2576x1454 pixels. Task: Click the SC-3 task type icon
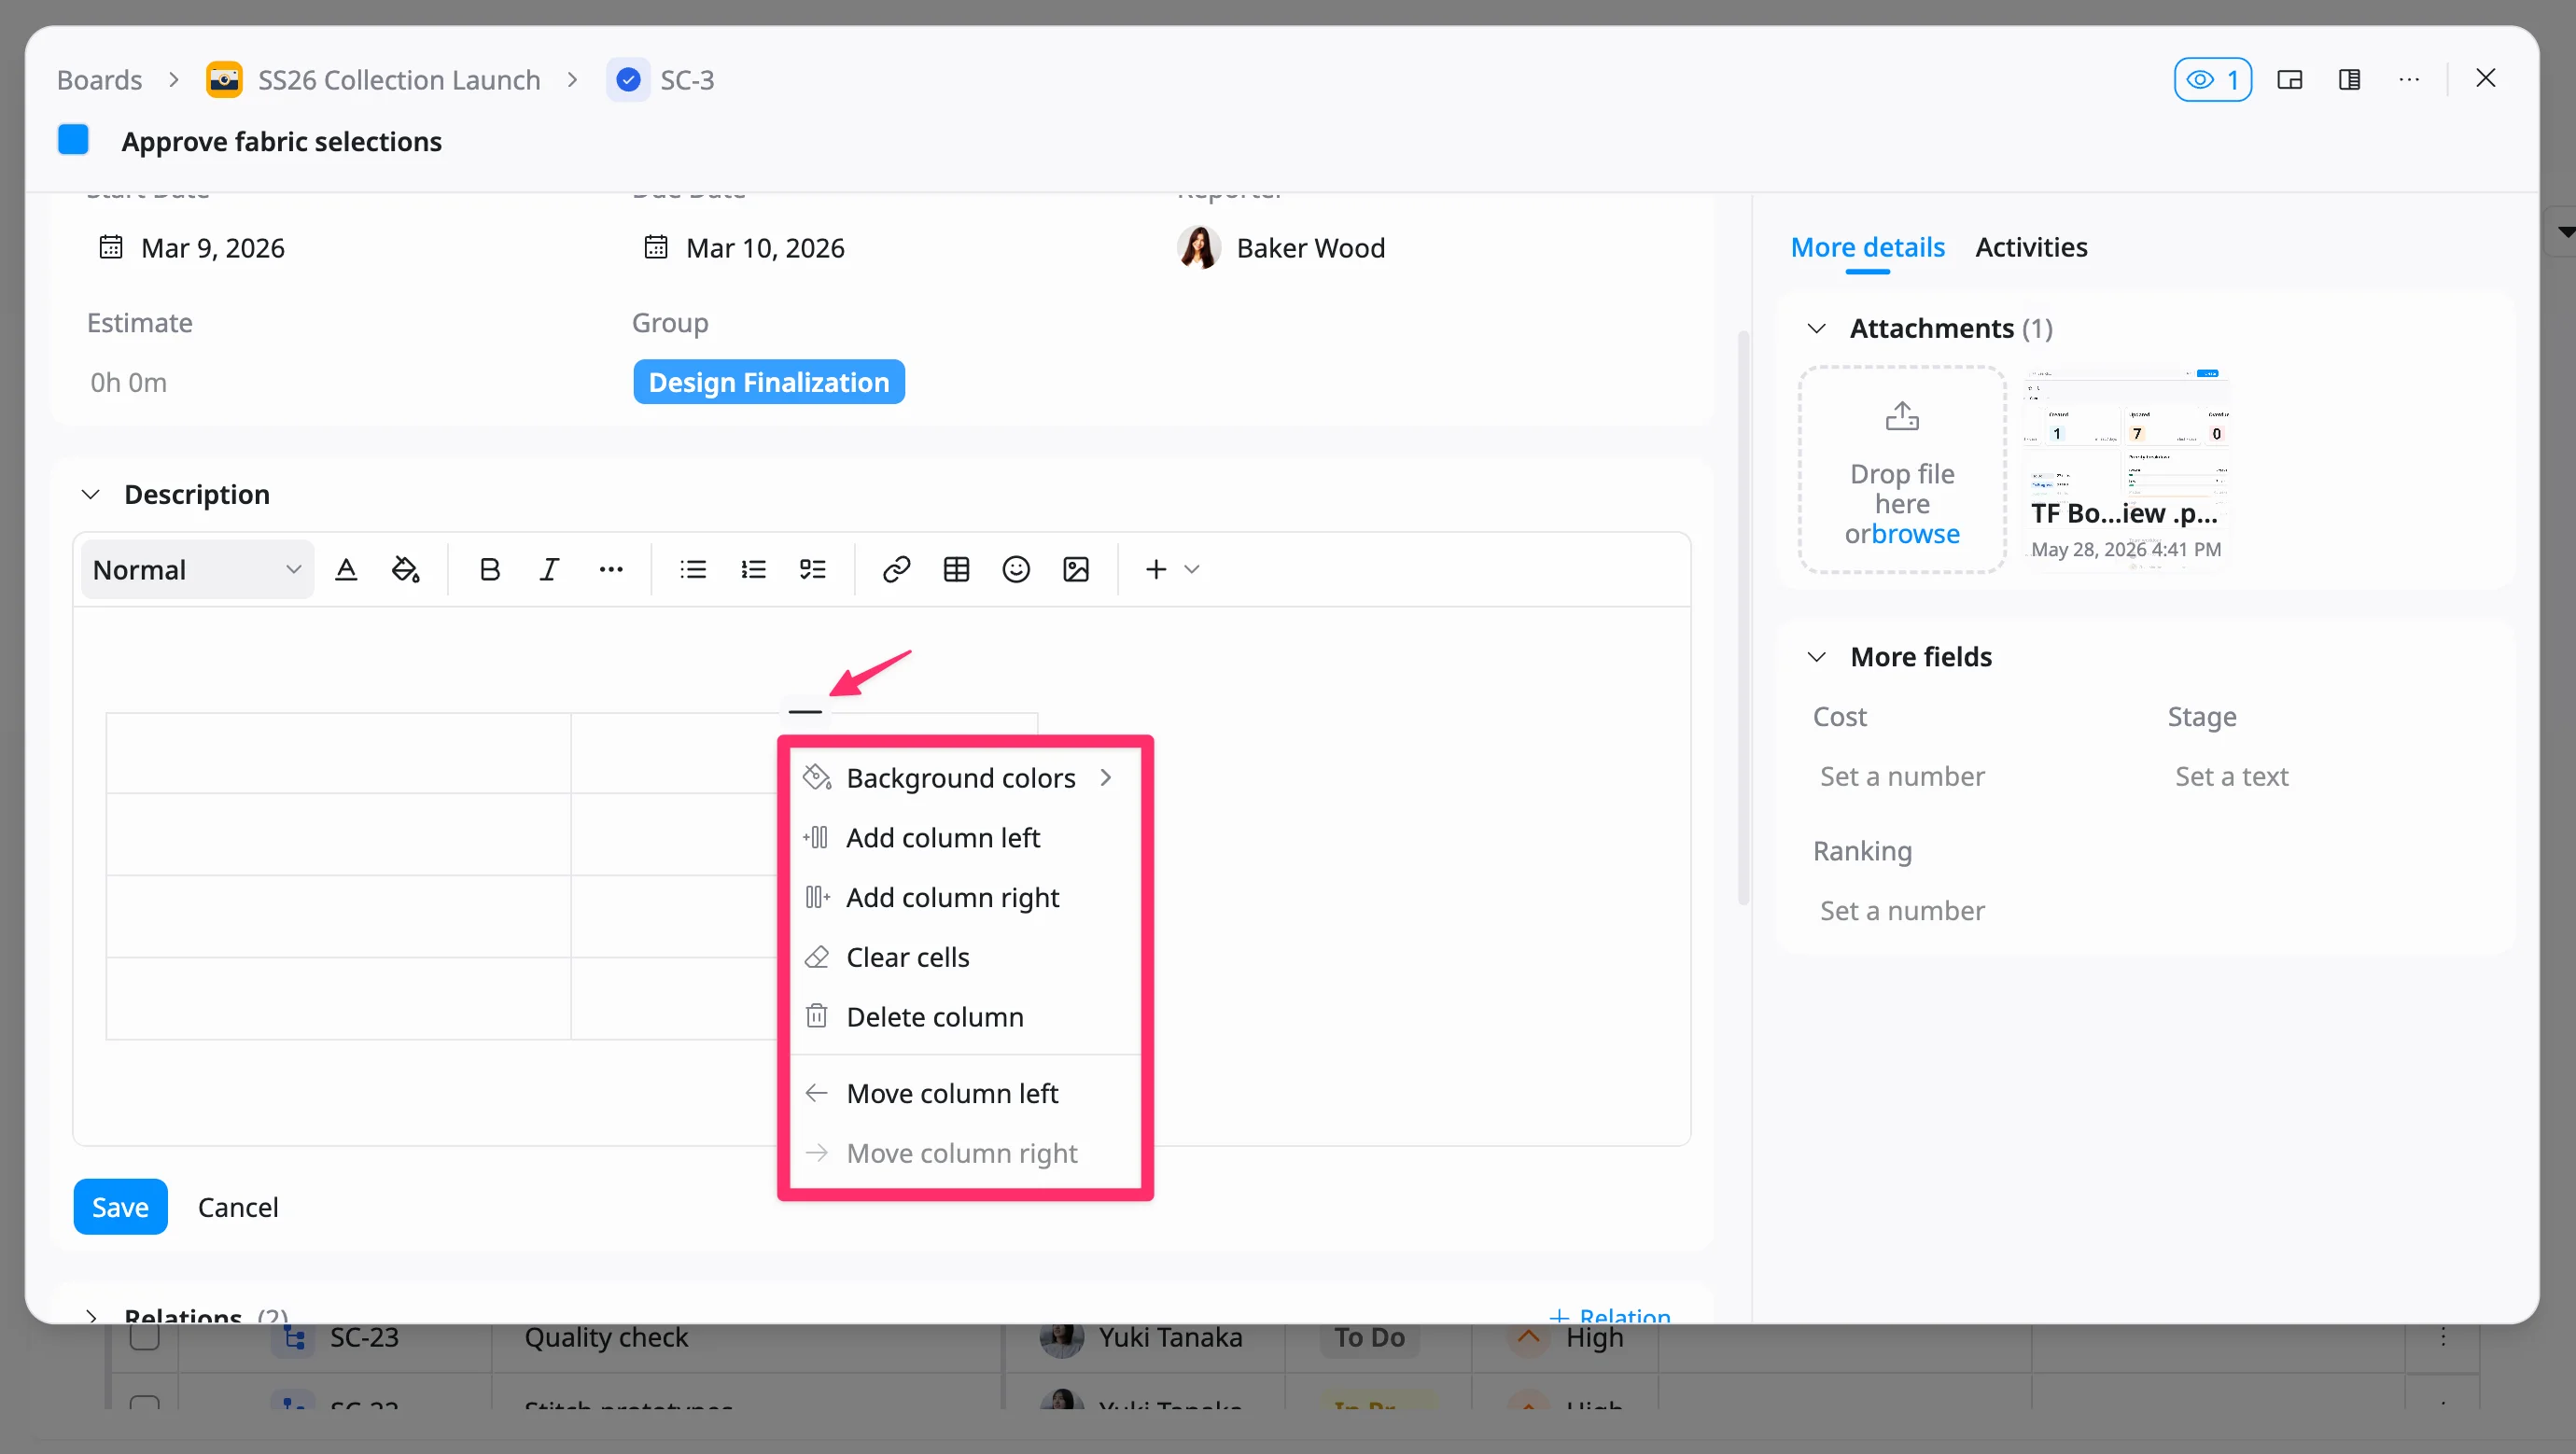pyautogui.click(x=628, y=80)
